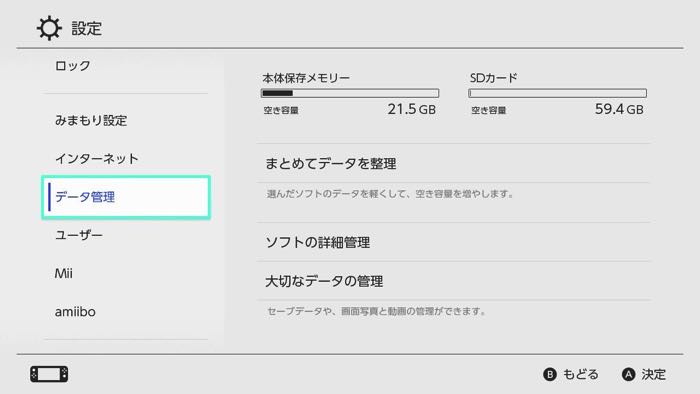700x394 pixels.
Task: Open 大切なデータの管理 option
Action: tap(453, 281)
